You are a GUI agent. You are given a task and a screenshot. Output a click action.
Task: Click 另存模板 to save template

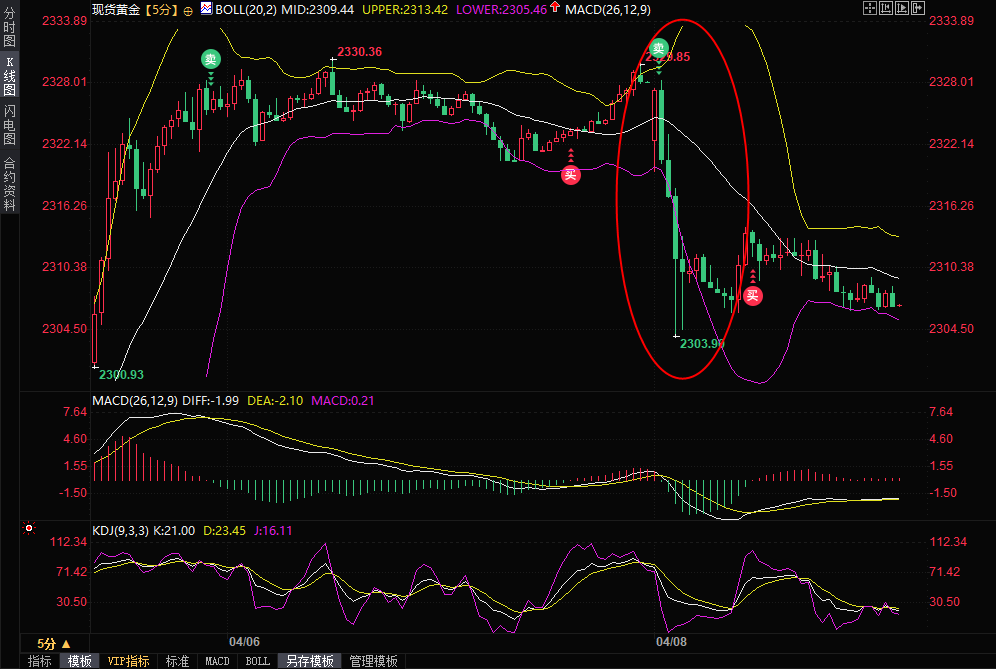point(309,661)
